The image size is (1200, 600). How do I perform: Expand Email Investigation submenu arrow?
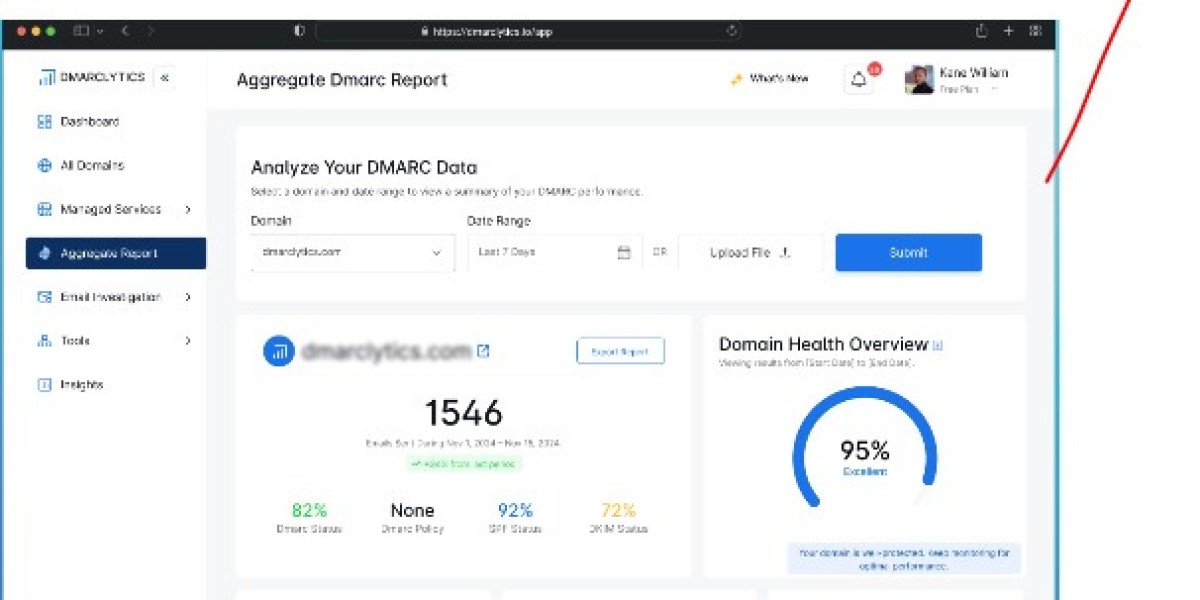pos(188,297)
